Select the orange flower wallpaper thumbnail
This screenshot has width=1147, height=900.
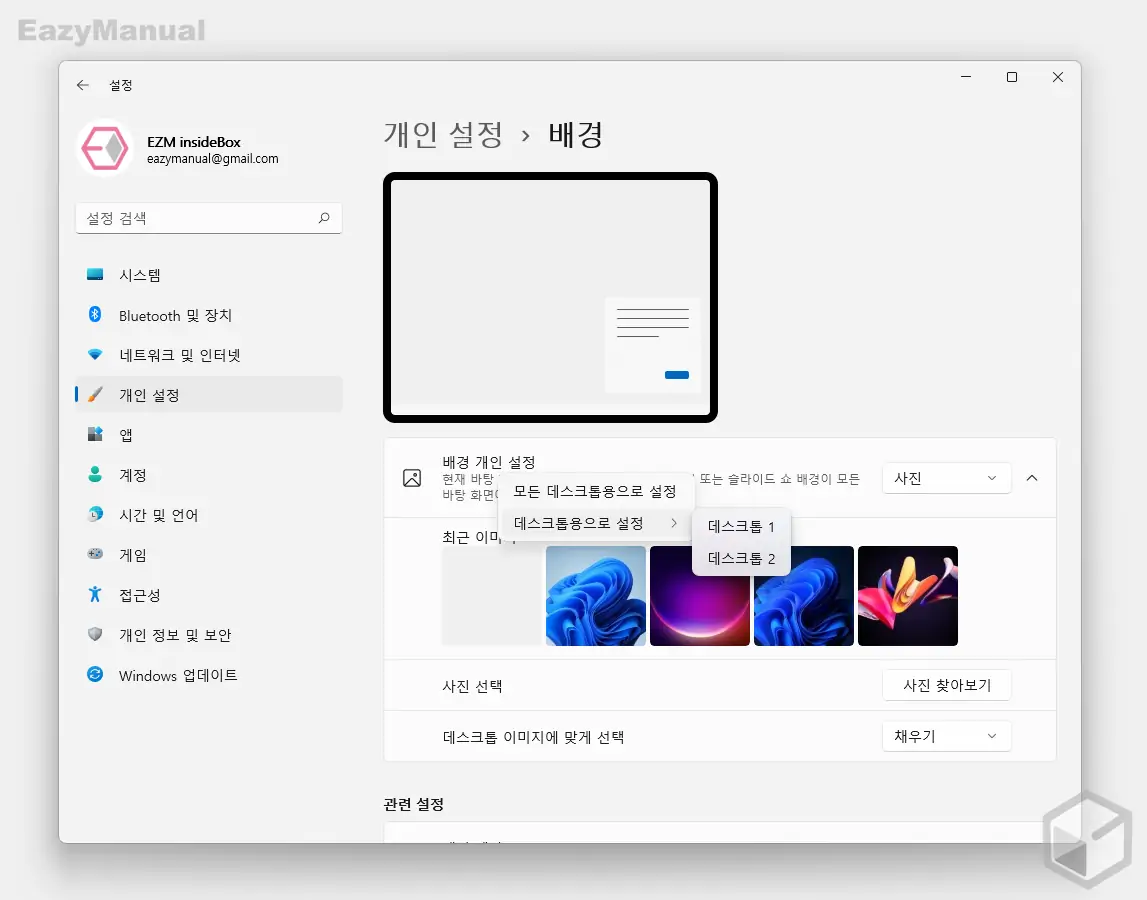[907, 595]
